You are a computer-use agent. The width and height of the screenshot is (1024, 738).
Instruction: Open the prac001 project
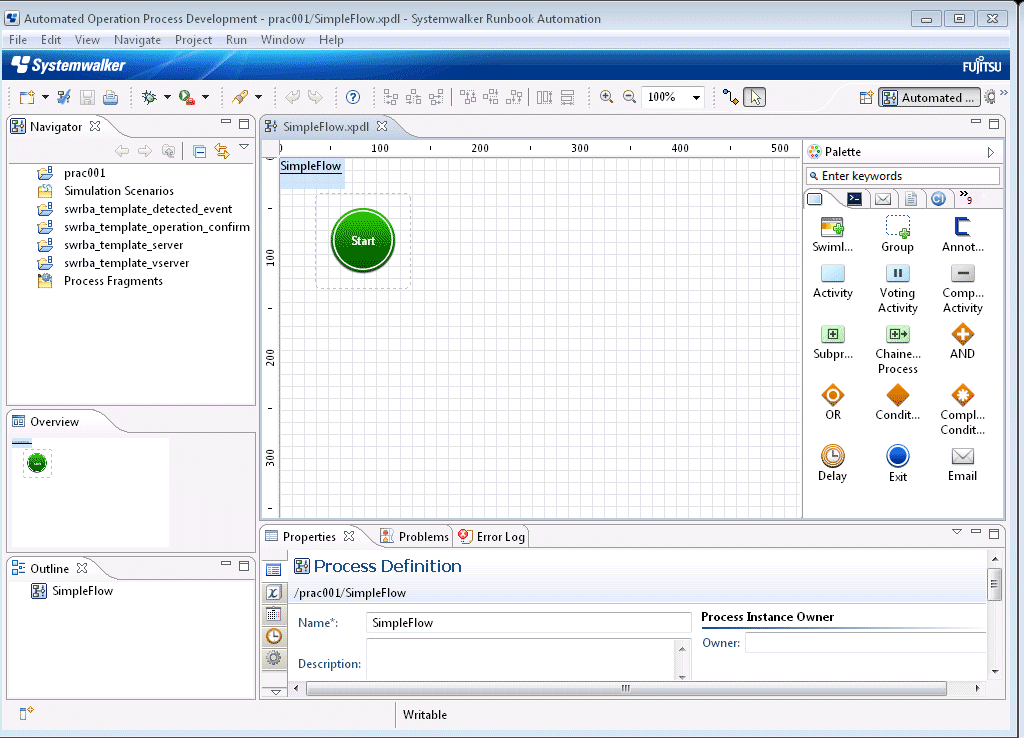[x=84, y=172]
